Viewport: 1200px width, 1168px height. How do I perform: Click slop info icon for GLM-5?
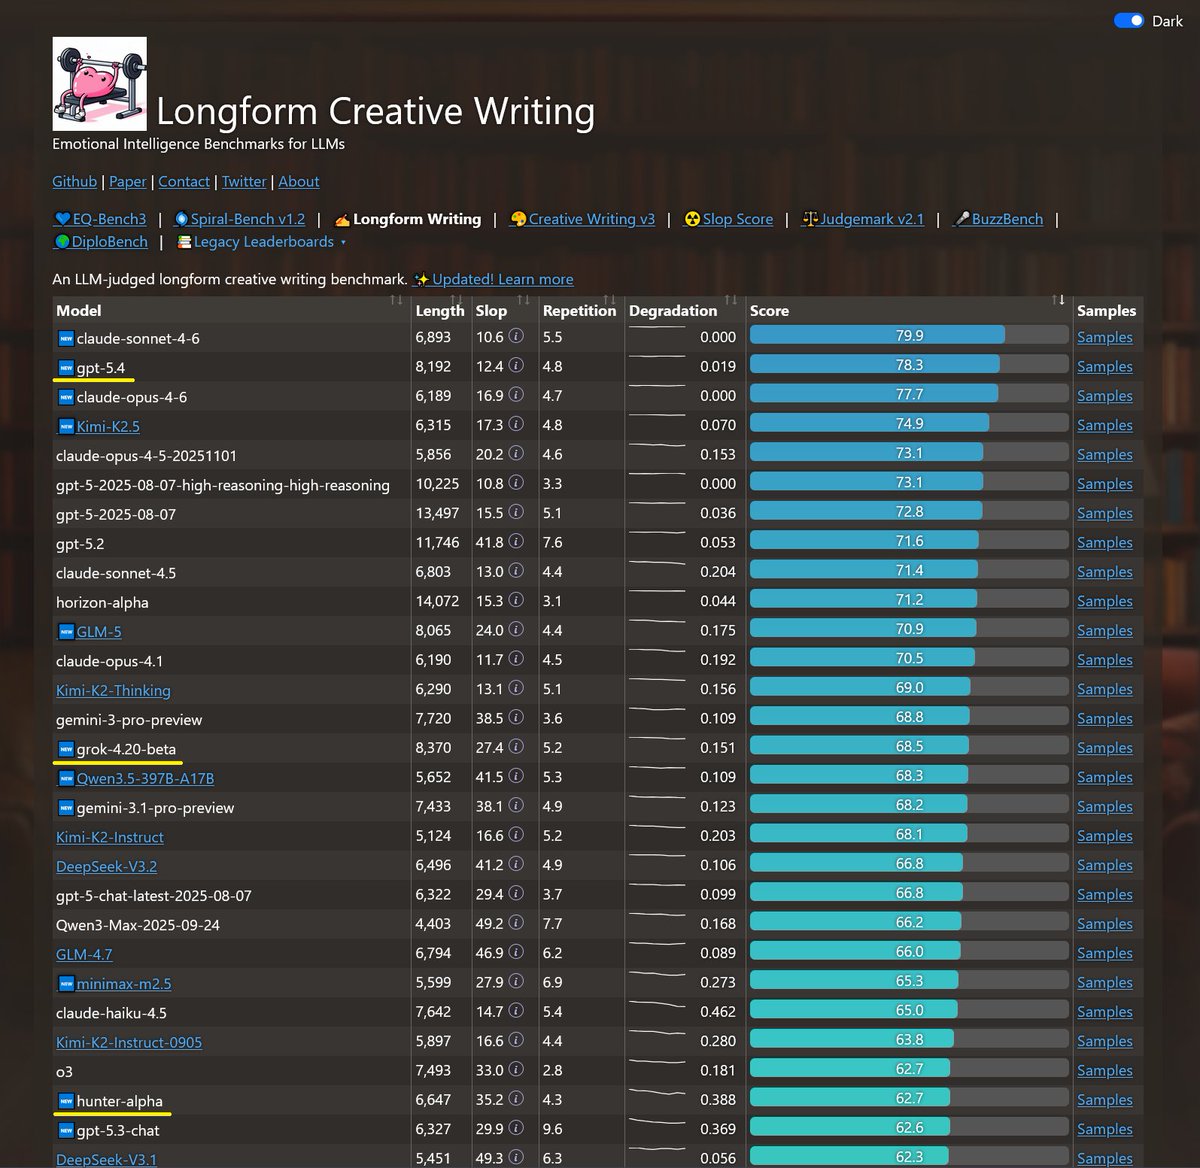516,630
